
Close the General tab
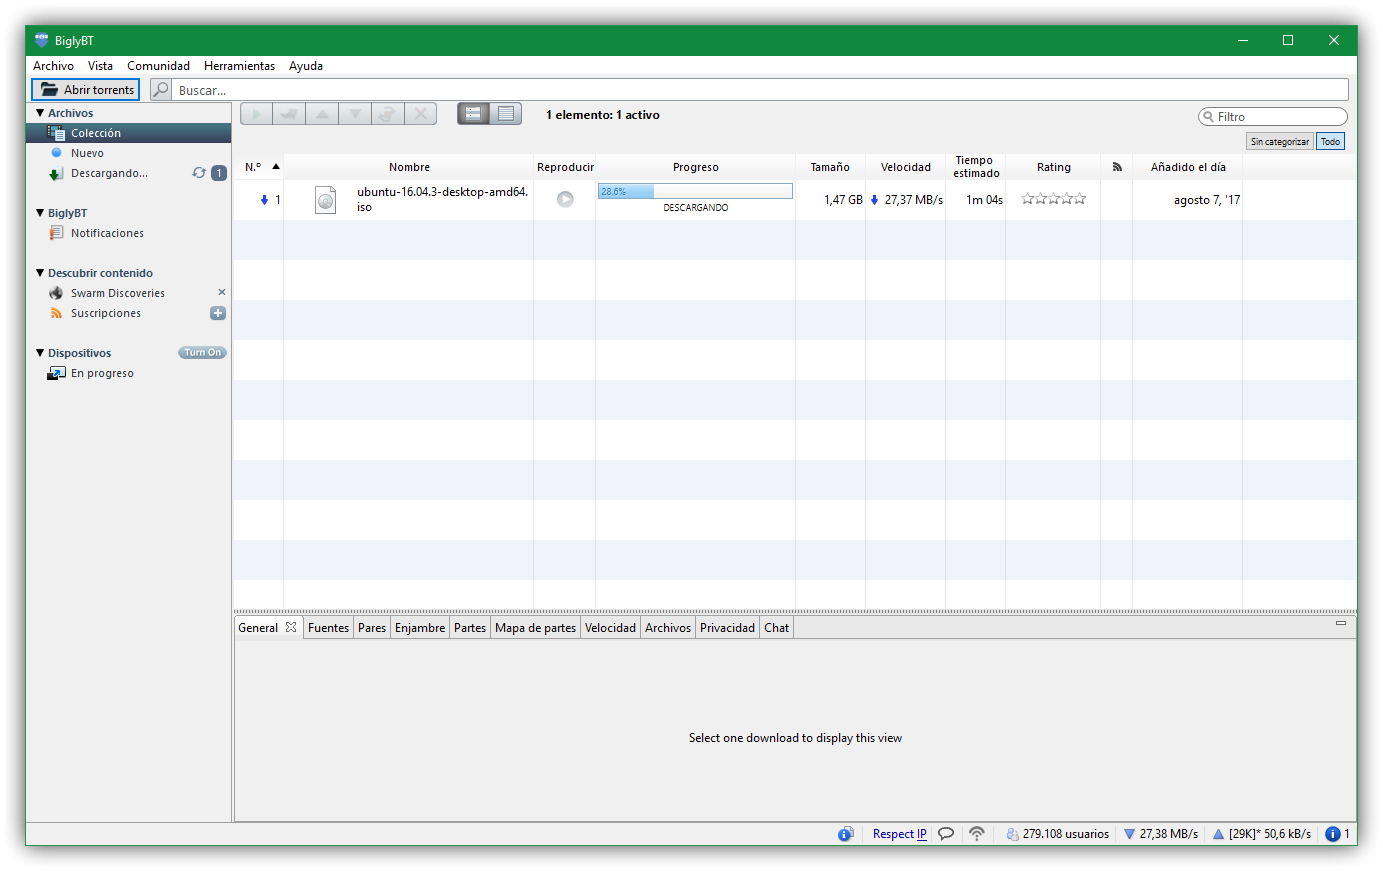(291, 627)
